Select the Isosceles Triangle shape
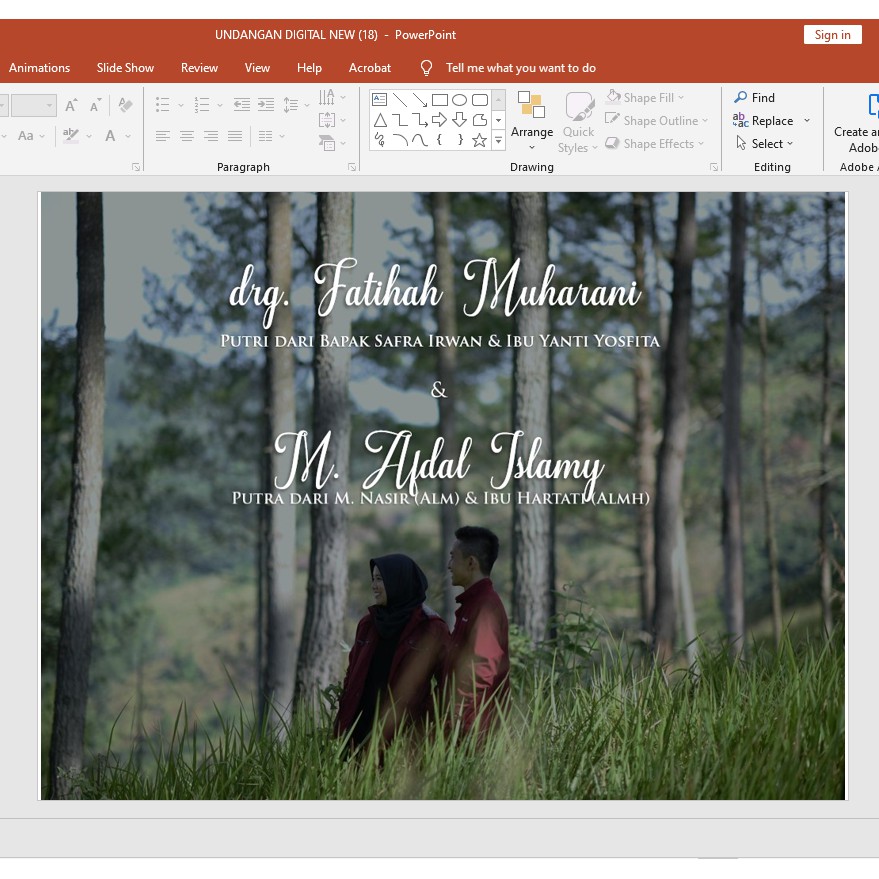The image size is (879, 879). [380, 120]
